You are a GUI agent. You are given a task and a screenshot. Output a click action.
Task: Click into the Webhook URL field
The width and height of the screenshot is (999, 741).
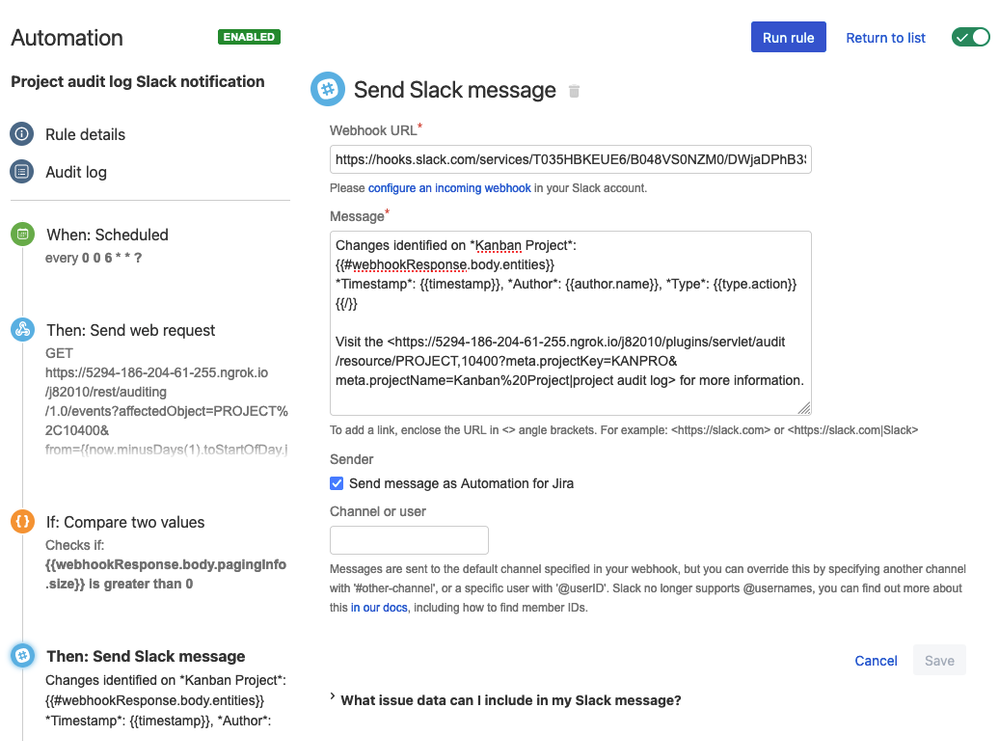569,159
